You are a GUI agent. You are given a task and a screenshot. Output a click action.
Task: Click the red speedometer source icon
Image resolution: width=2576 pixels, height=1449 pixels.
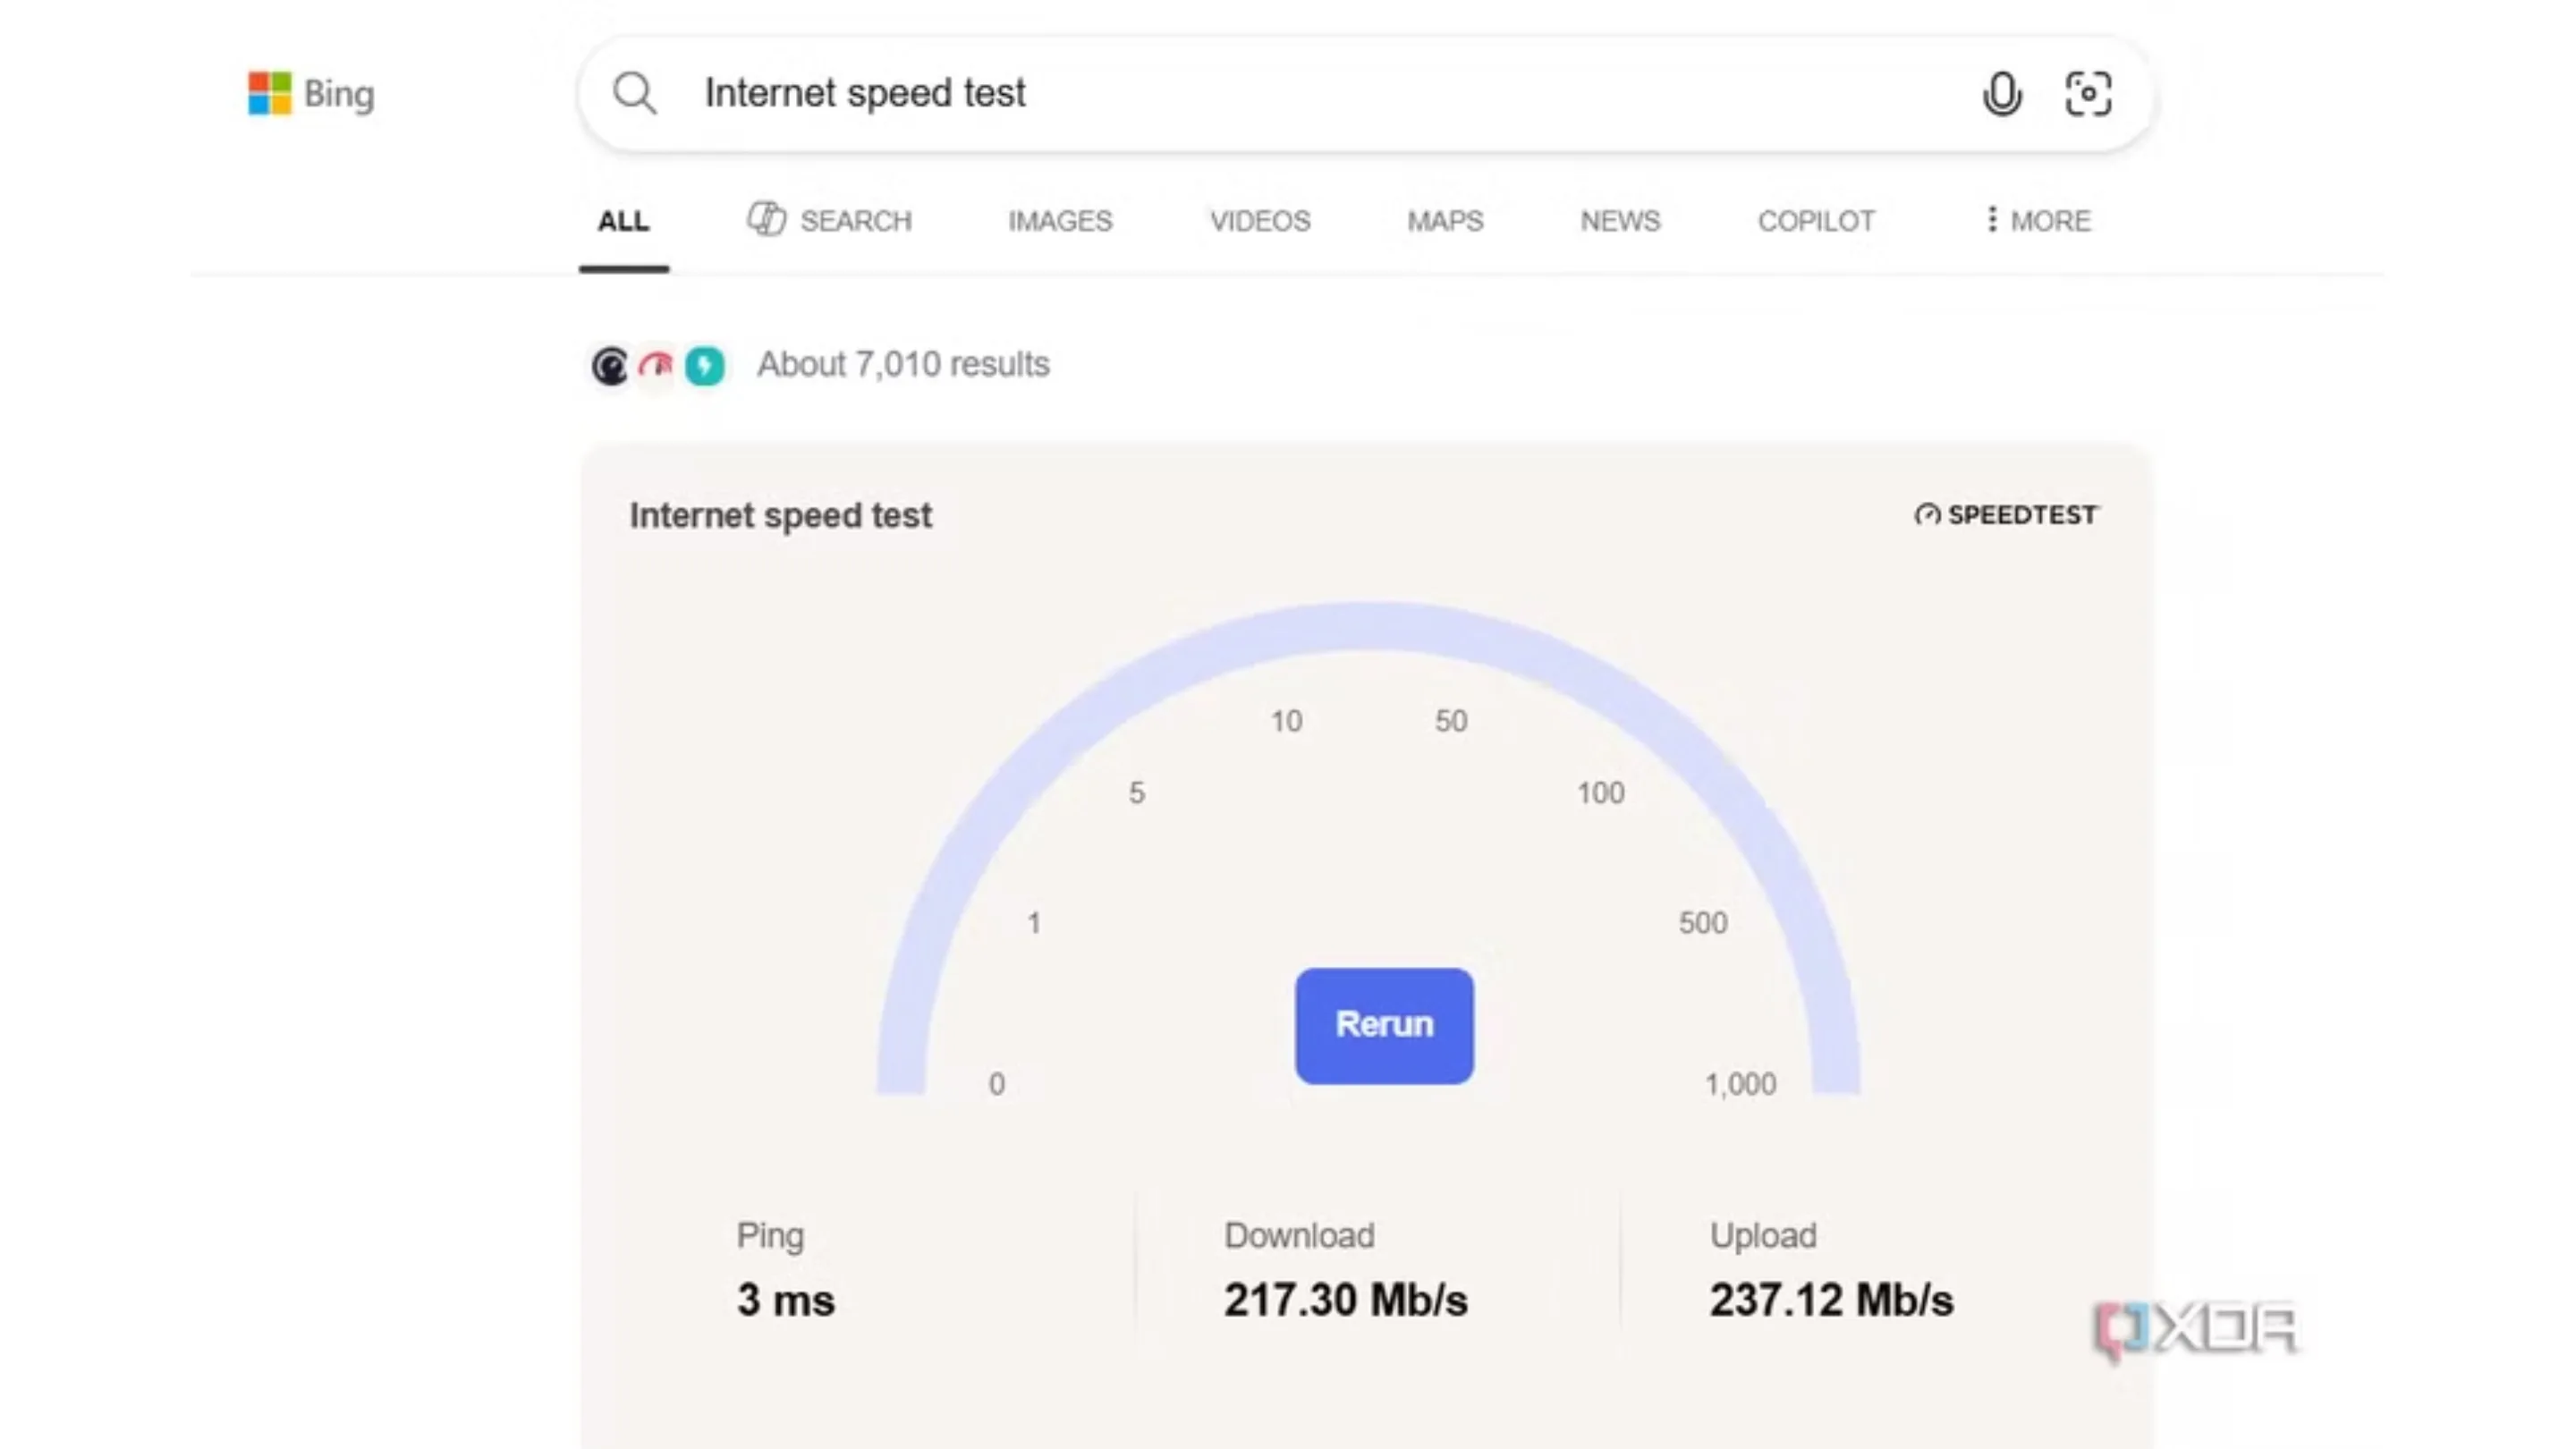657,366
